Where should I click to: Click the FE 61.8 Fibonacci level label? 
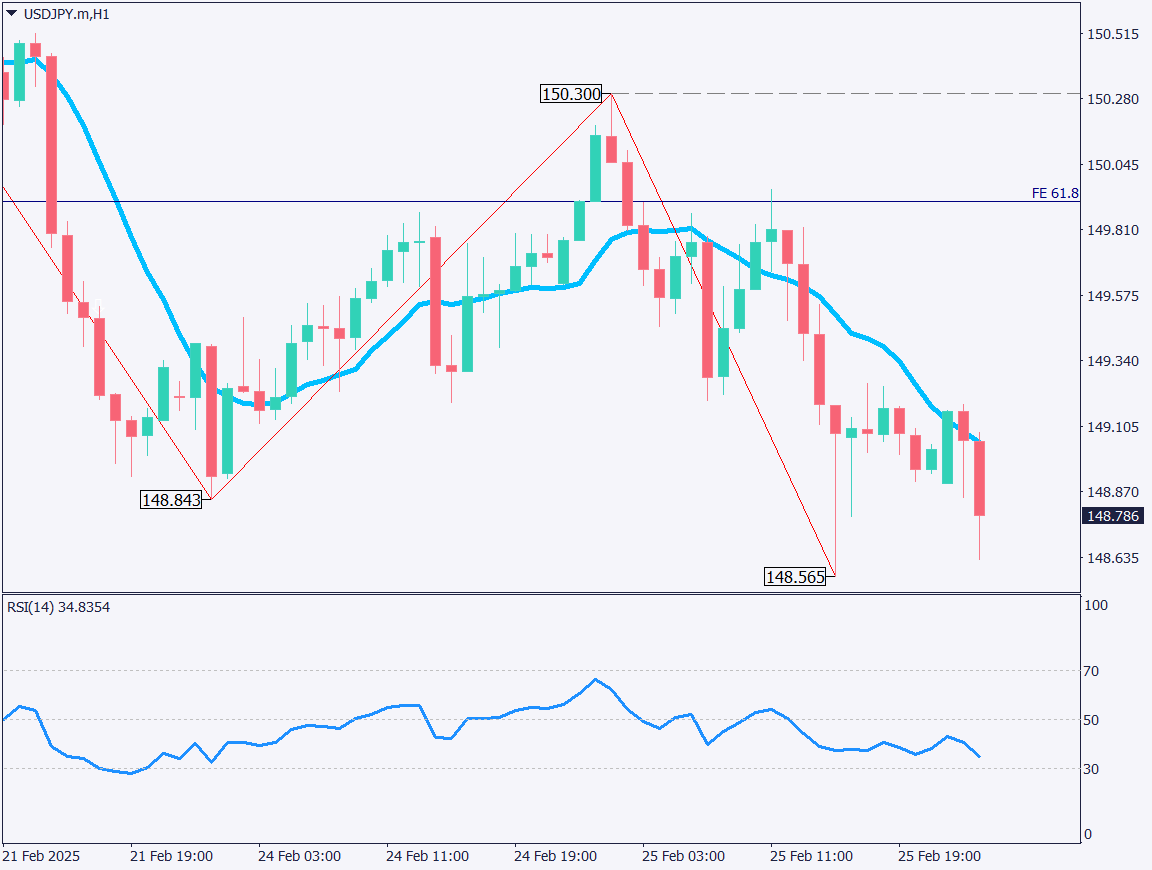point(1055,193)
